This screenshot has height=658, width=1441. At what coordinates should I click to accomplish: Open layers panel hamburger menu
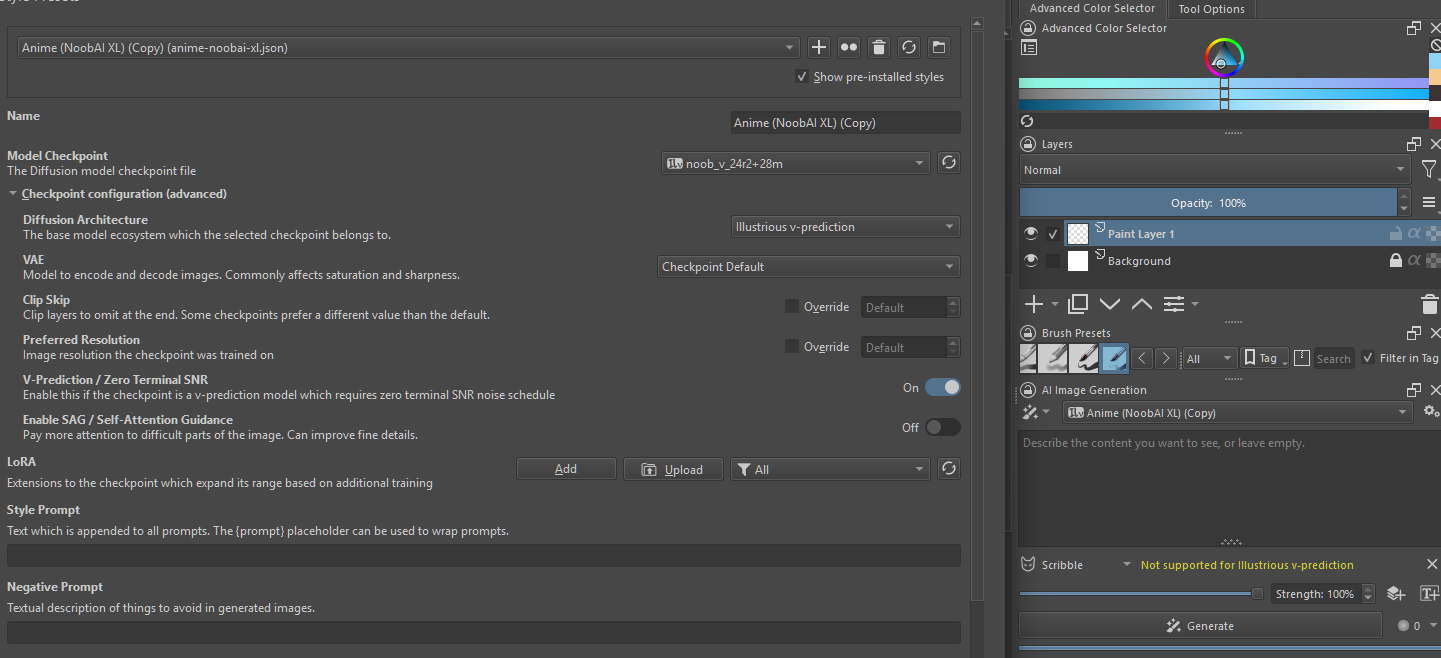(x=1428, y=203)
